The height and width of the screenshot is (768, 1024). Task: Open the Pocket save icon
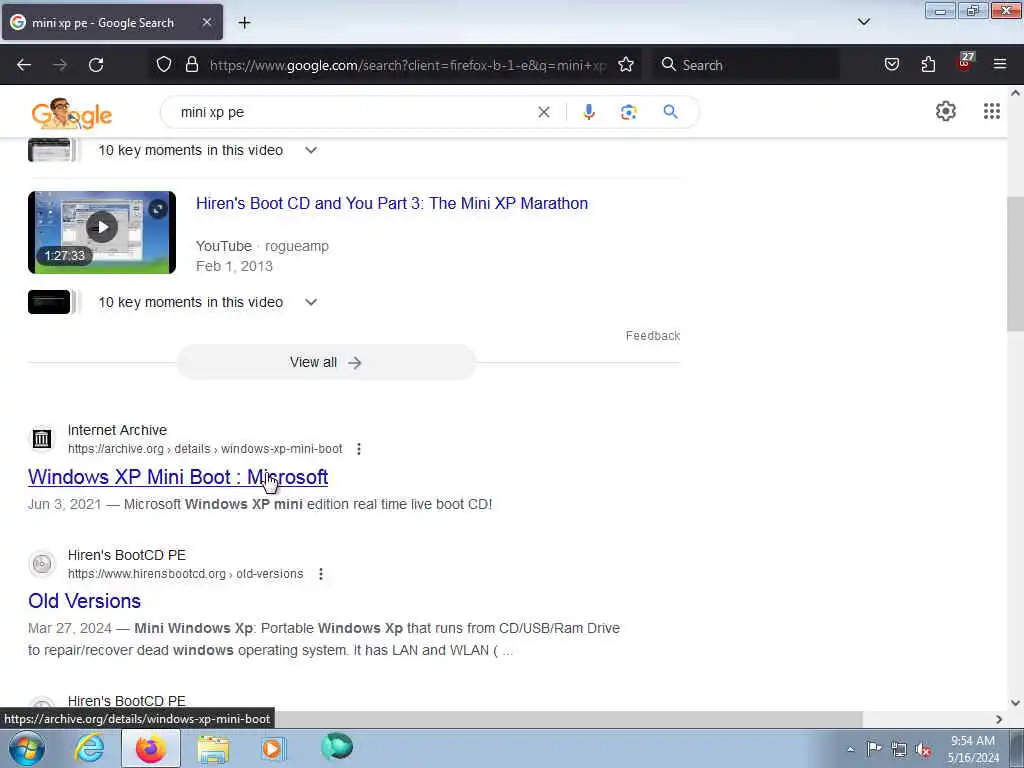tap(891, 64)
